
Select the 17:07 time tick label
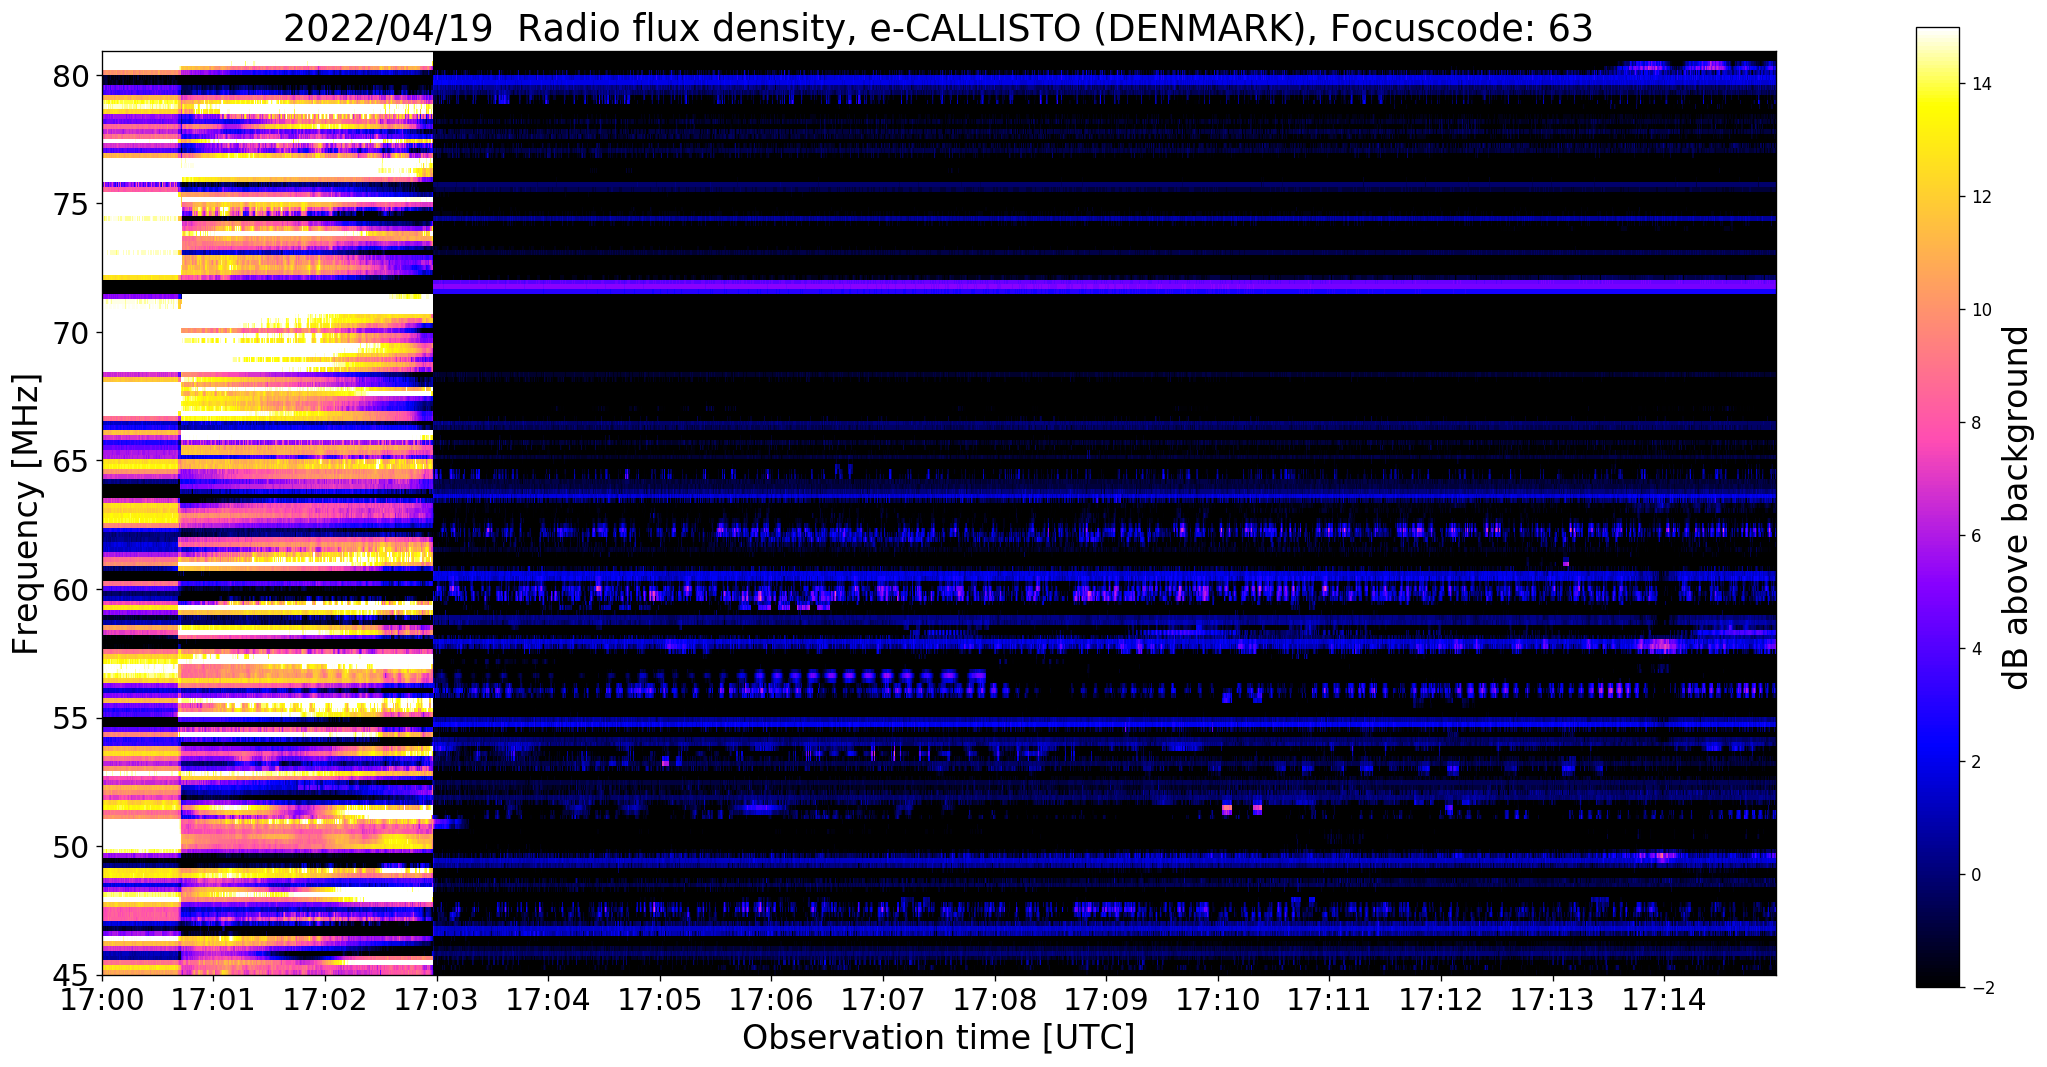coord(882,1000)
